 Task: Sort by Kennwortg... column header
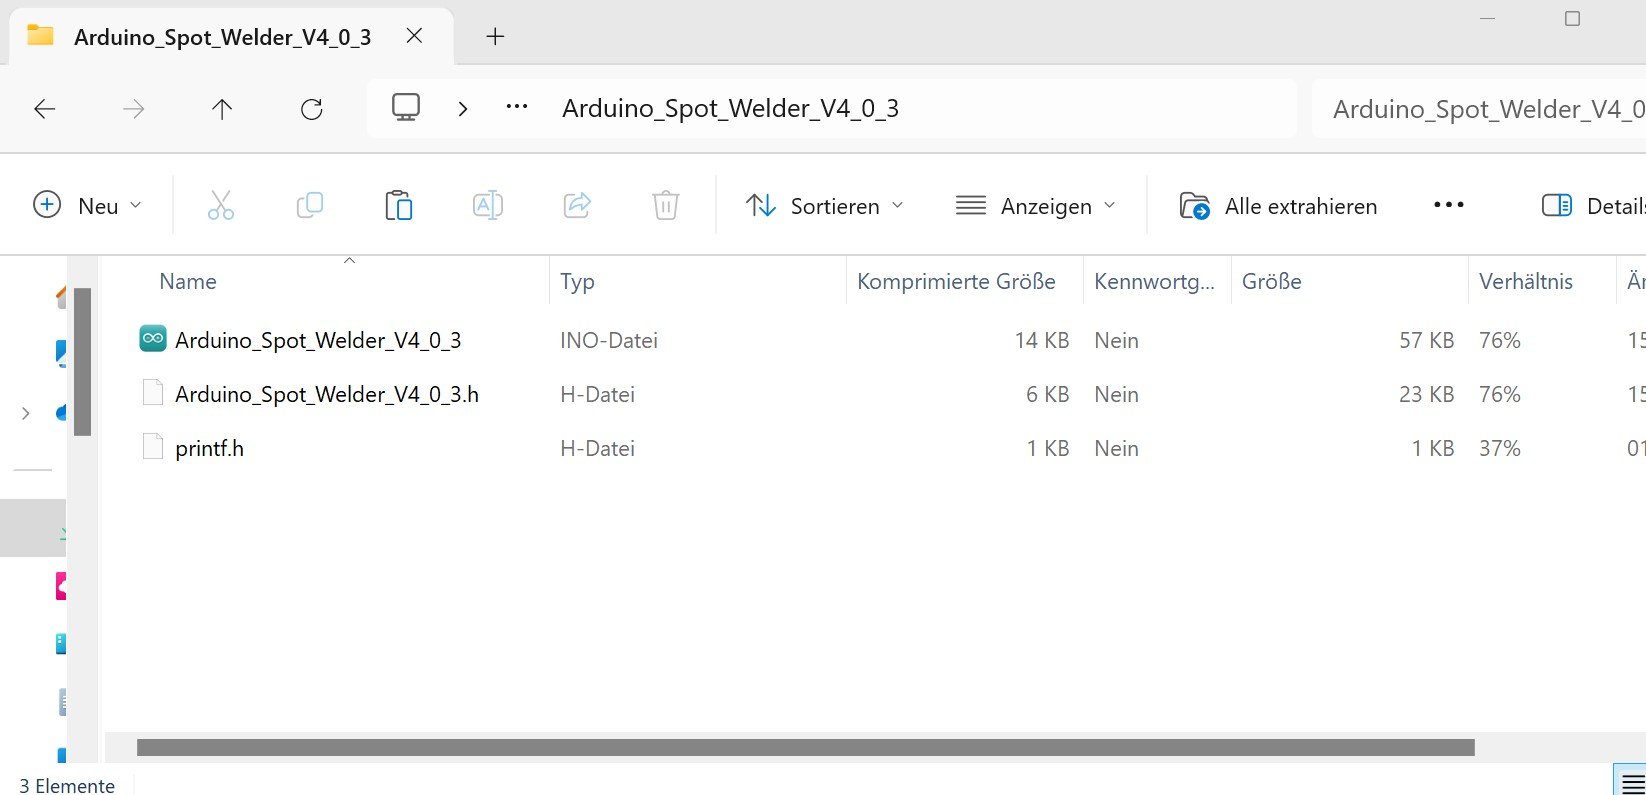(x=1154, y=282)
